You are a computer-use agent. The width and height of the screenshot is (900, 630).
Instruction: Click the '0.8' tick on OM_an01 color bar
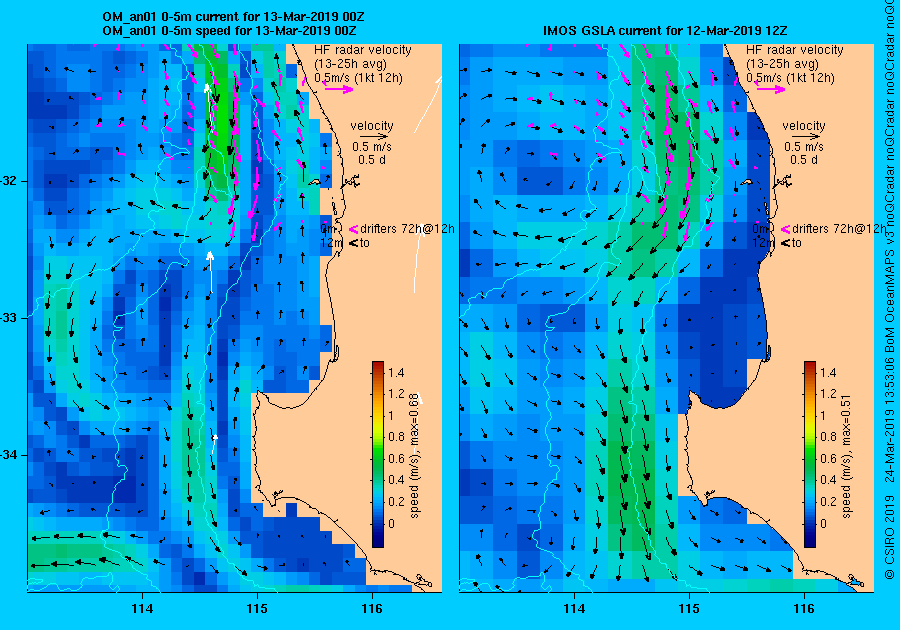click(396, 437)
